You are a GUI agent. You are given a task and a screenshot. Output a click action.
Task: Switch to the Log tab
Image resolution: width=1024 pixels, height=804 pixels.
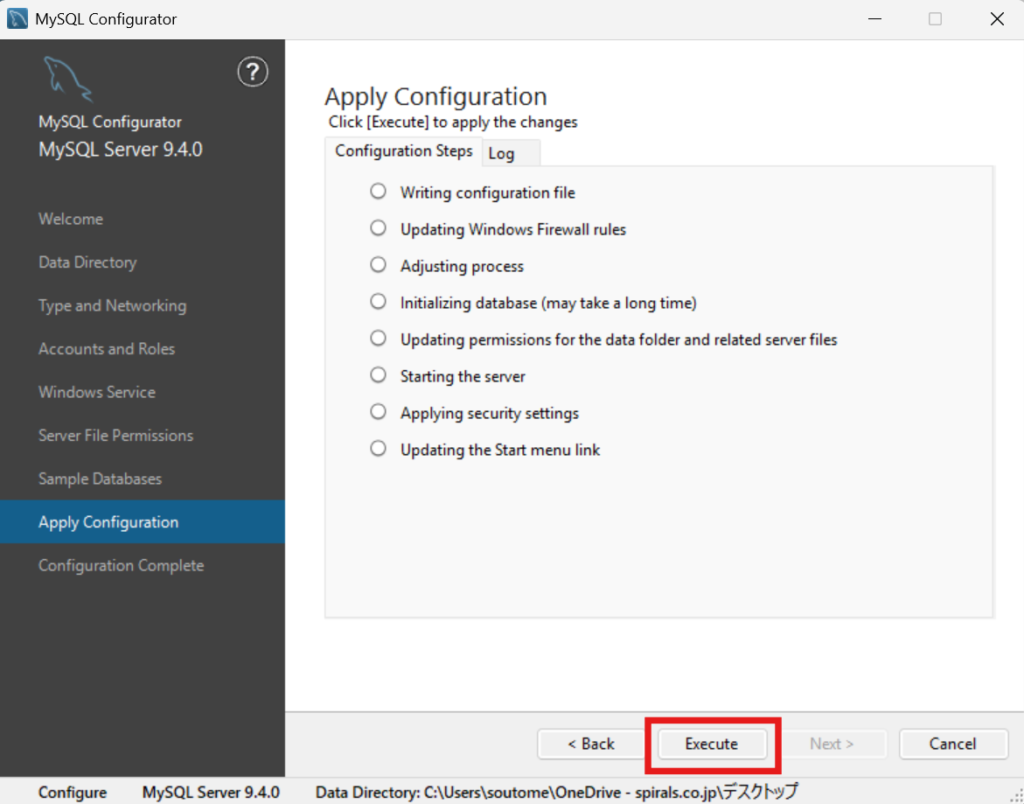click(502, 153)
